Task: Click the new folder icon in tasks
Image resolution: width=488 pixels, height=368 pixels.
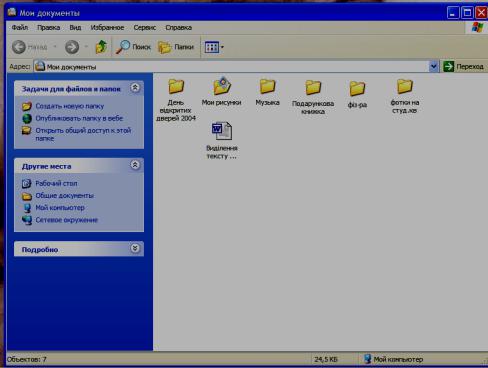Action: (x=27, y=106)
